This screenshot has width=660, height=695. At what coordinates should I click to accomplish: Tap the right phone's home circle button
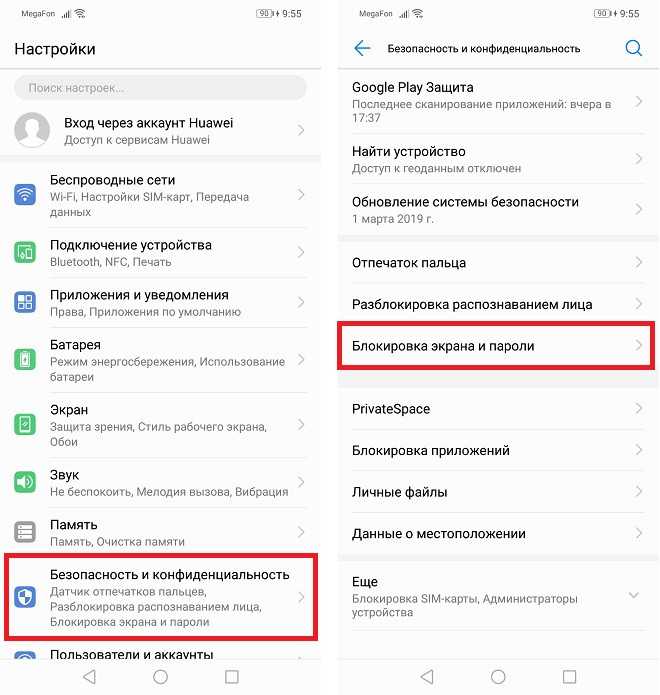click(498, 676)
